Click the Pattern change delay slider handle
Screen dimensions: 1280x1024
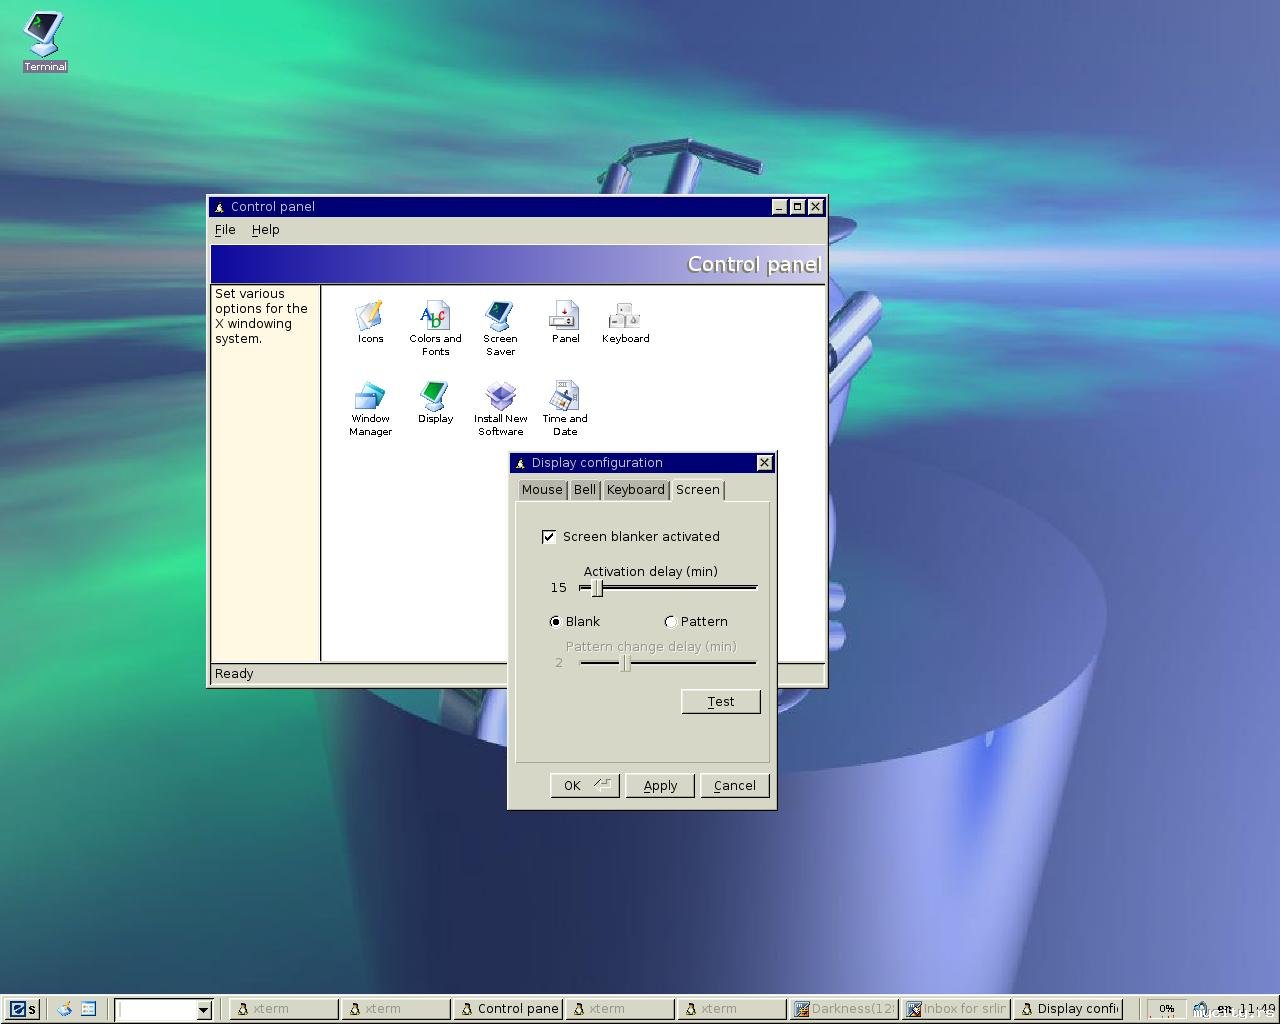pos(625,663)
